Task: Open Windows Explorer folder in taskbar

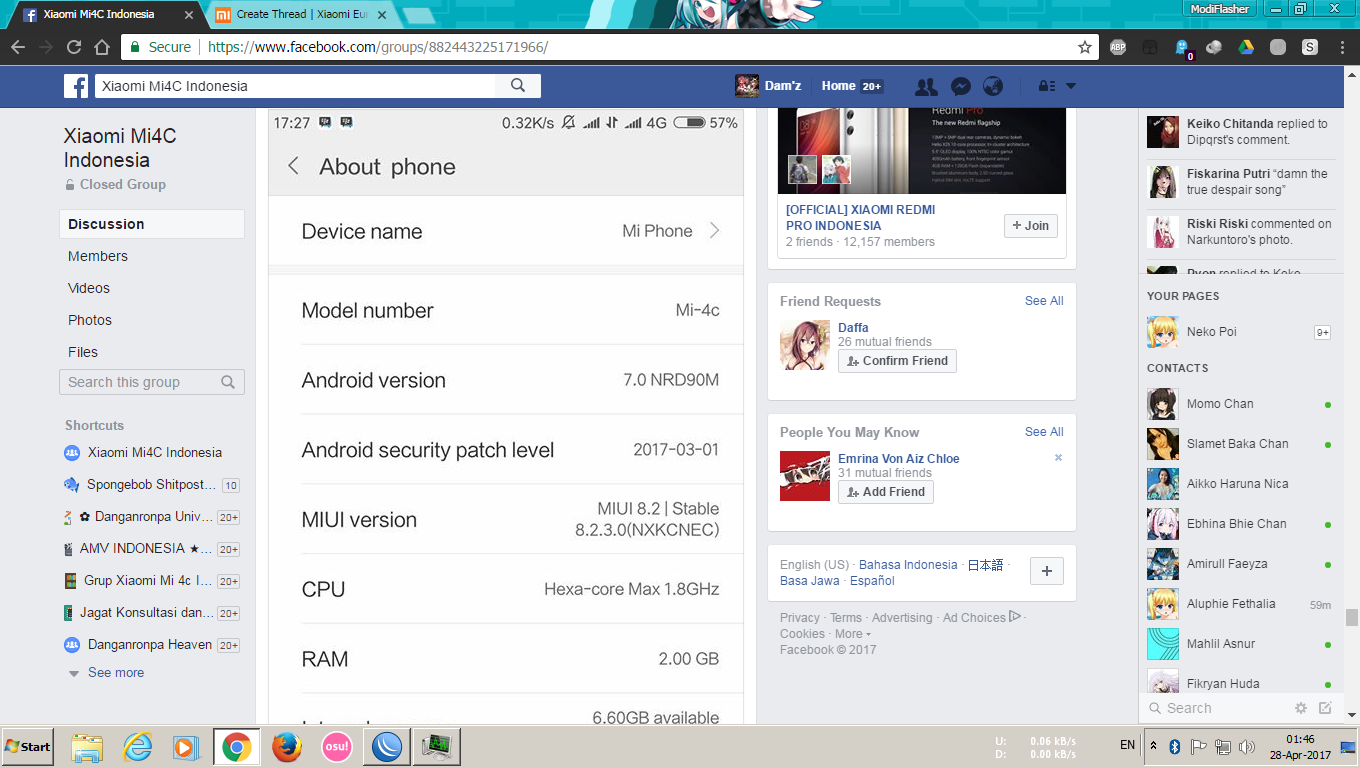Action: point(87,747)
